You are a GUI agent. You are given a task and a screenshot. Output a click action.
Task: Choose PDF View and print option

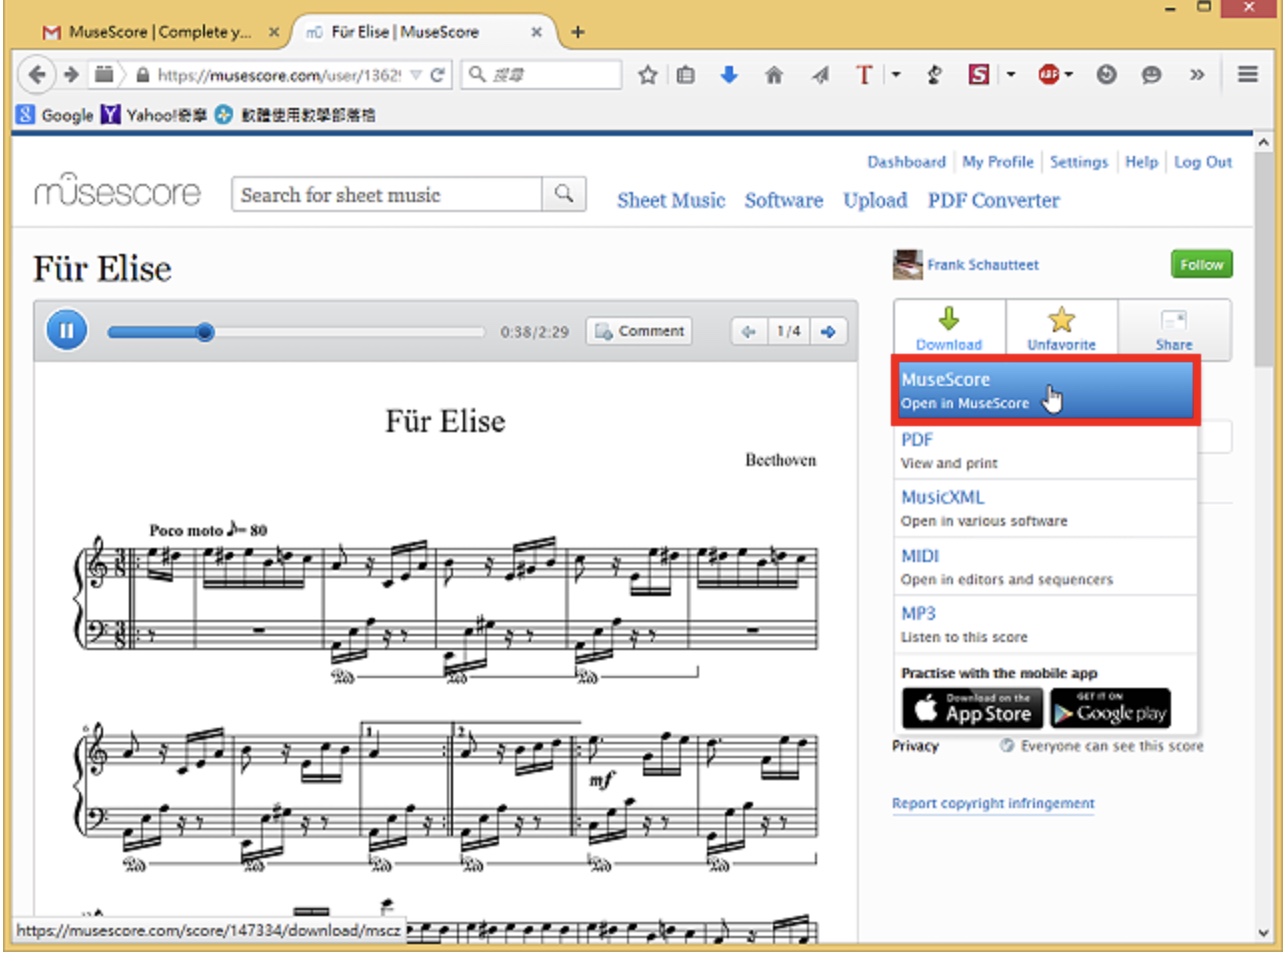click(1045, 450)
